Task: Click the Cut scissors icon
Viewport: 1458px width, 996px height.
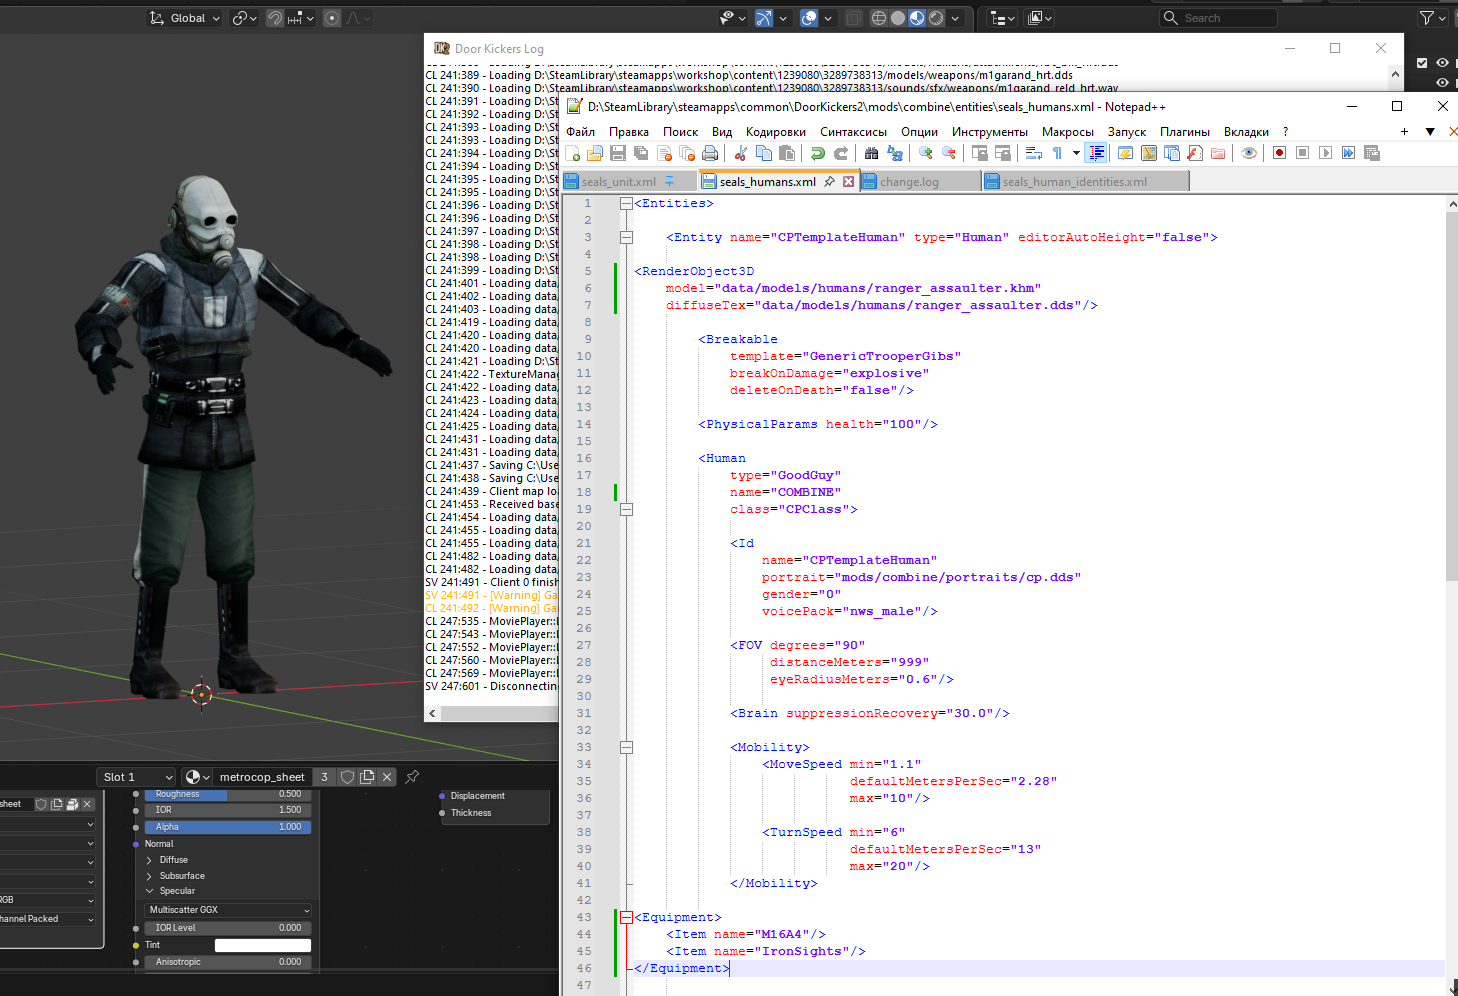Action: click(x=741, y=153)
